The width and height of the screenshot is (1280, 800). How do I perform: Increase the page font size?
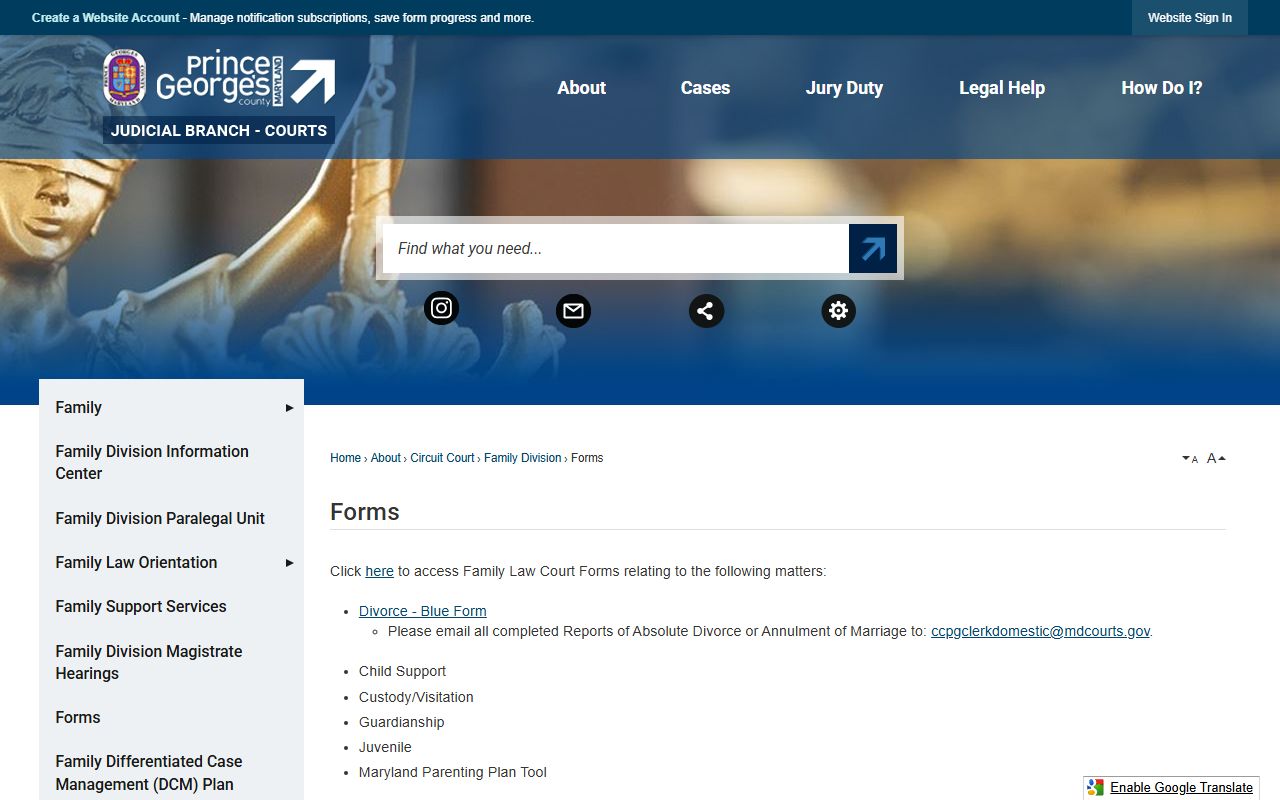1216,458
